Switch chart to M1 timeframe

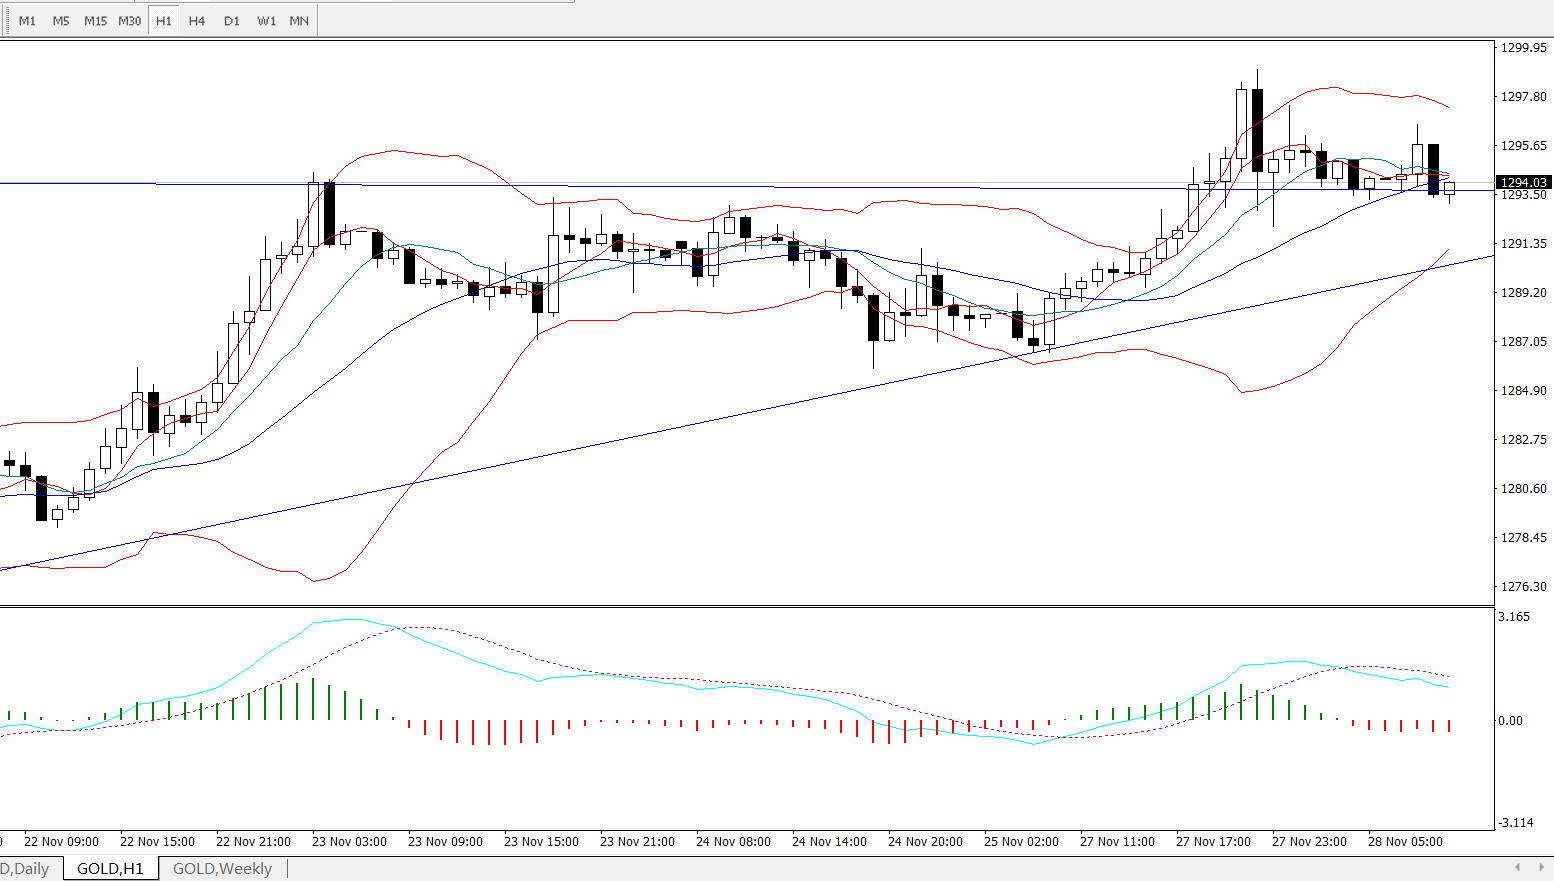pyautogui.click(x=27, y=21)
